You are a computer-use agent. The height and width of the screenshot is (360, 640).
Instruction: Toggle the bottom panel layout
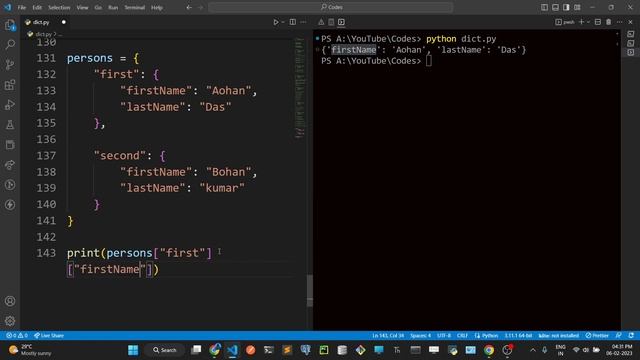[556, 7]
